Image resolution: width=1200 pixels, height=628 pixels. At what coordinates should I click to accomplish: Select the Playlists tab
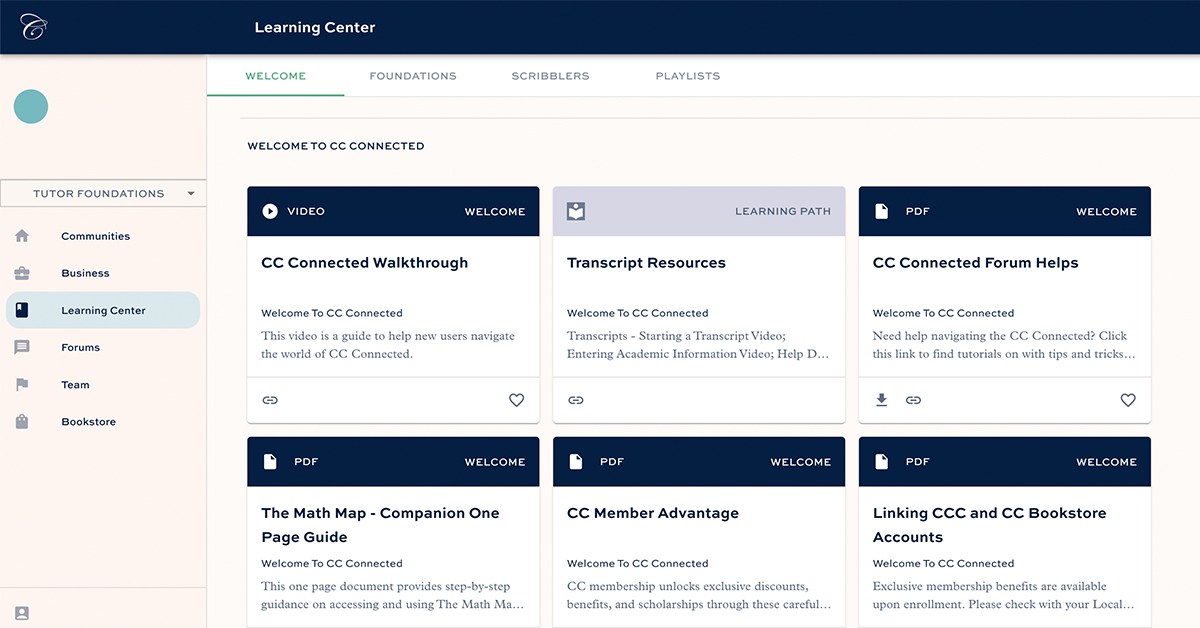point(687,76)
